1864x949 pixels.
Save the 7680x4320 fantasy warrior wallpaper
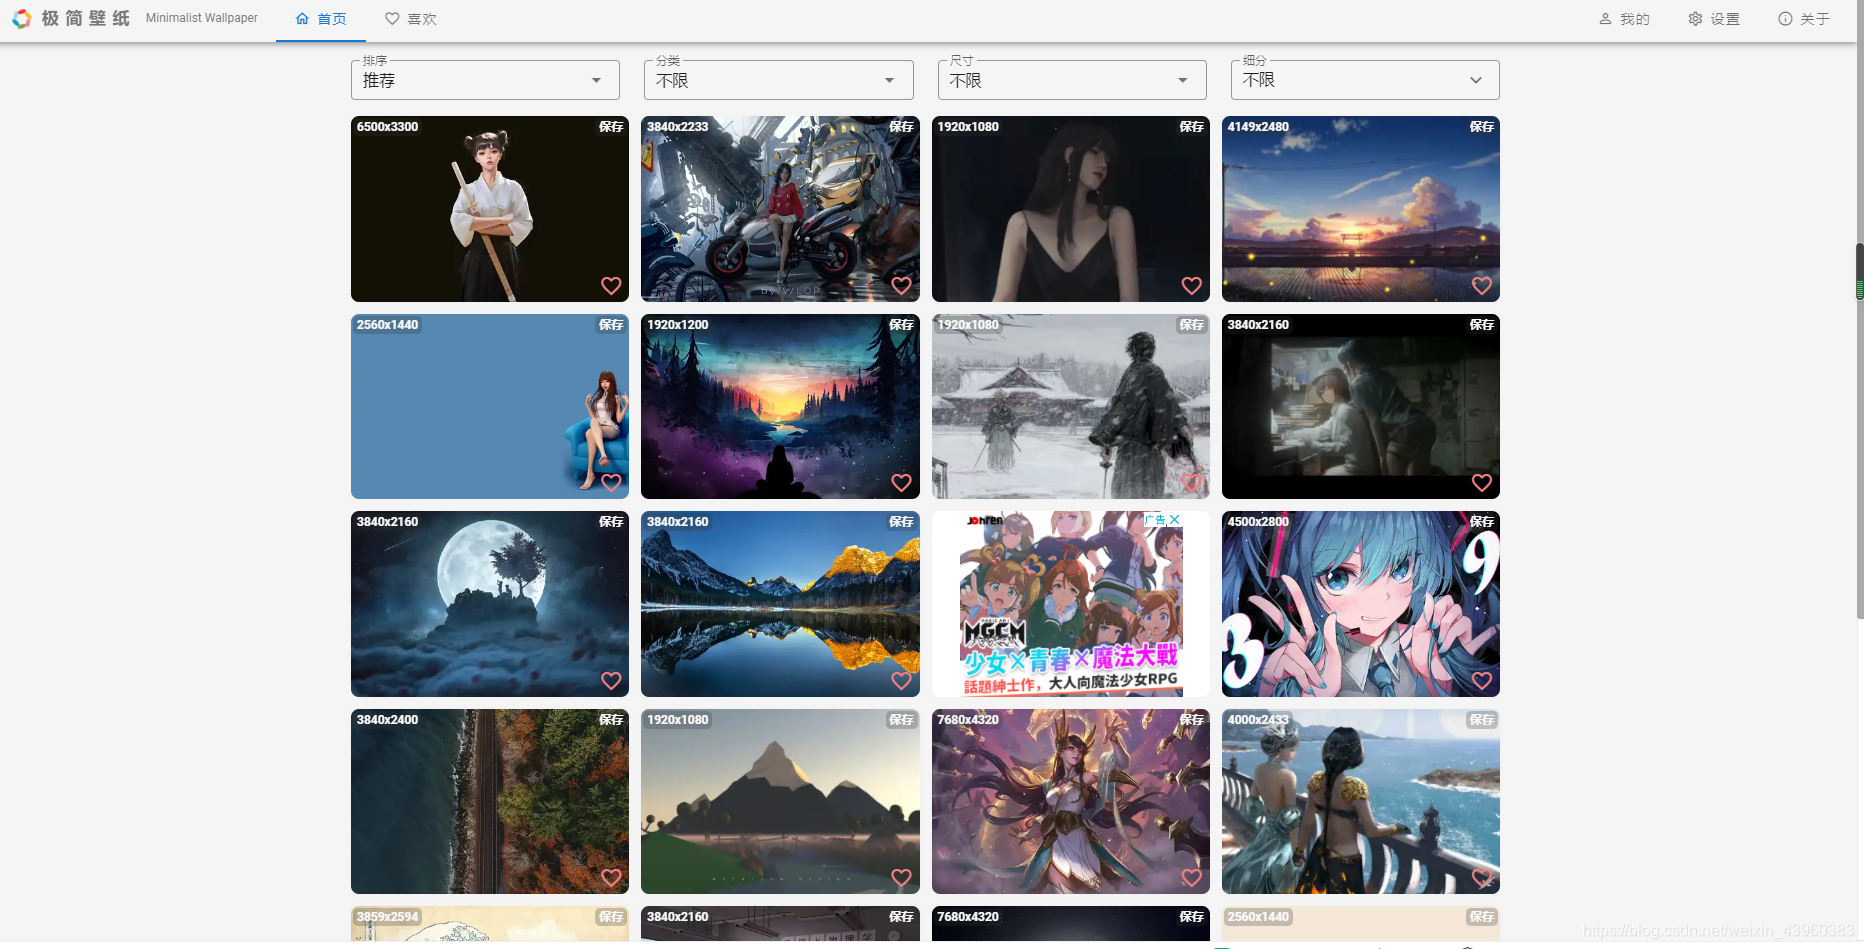[1192, 720]
